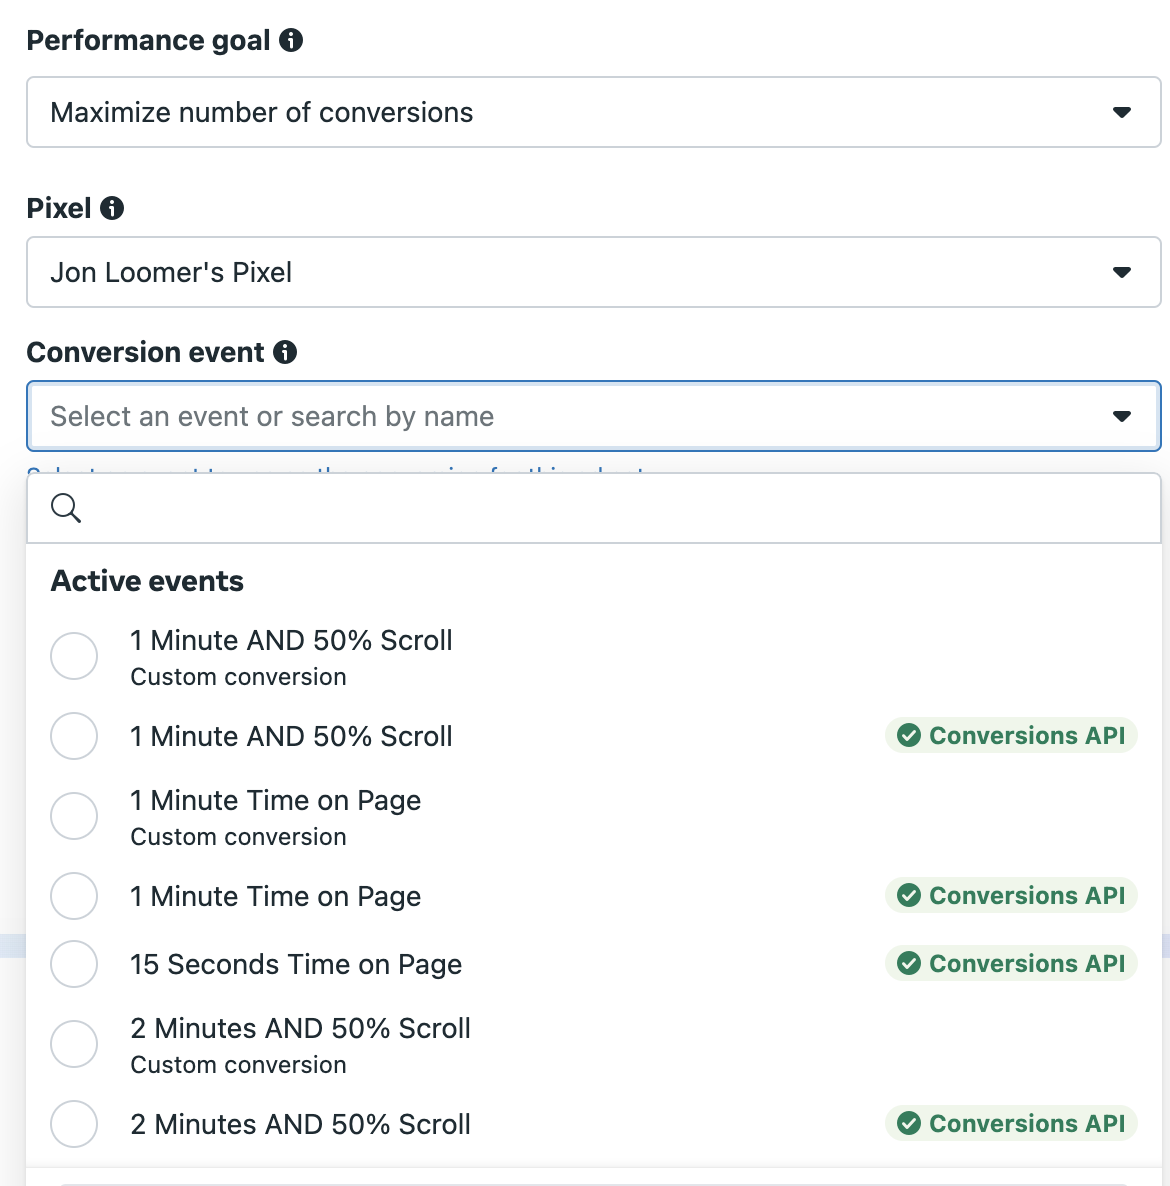Viewport: 1170px width, 1186px height.
Task: Click Conversions API badge beside 1 Minute AND 50% Scroll
Action: tap(1011, 735)
